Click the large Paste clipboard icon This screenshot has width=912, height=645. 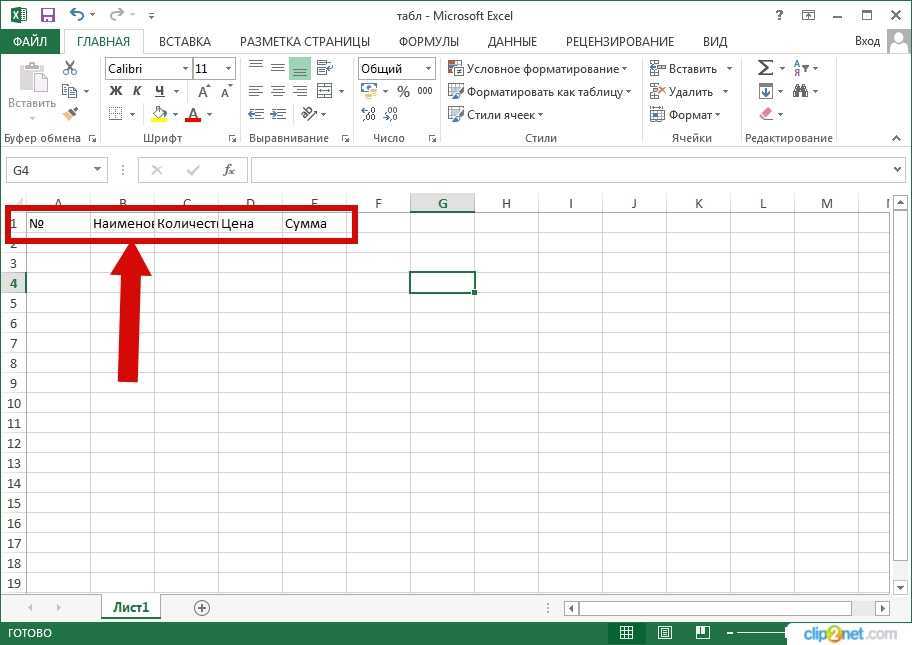coord(33,77)
